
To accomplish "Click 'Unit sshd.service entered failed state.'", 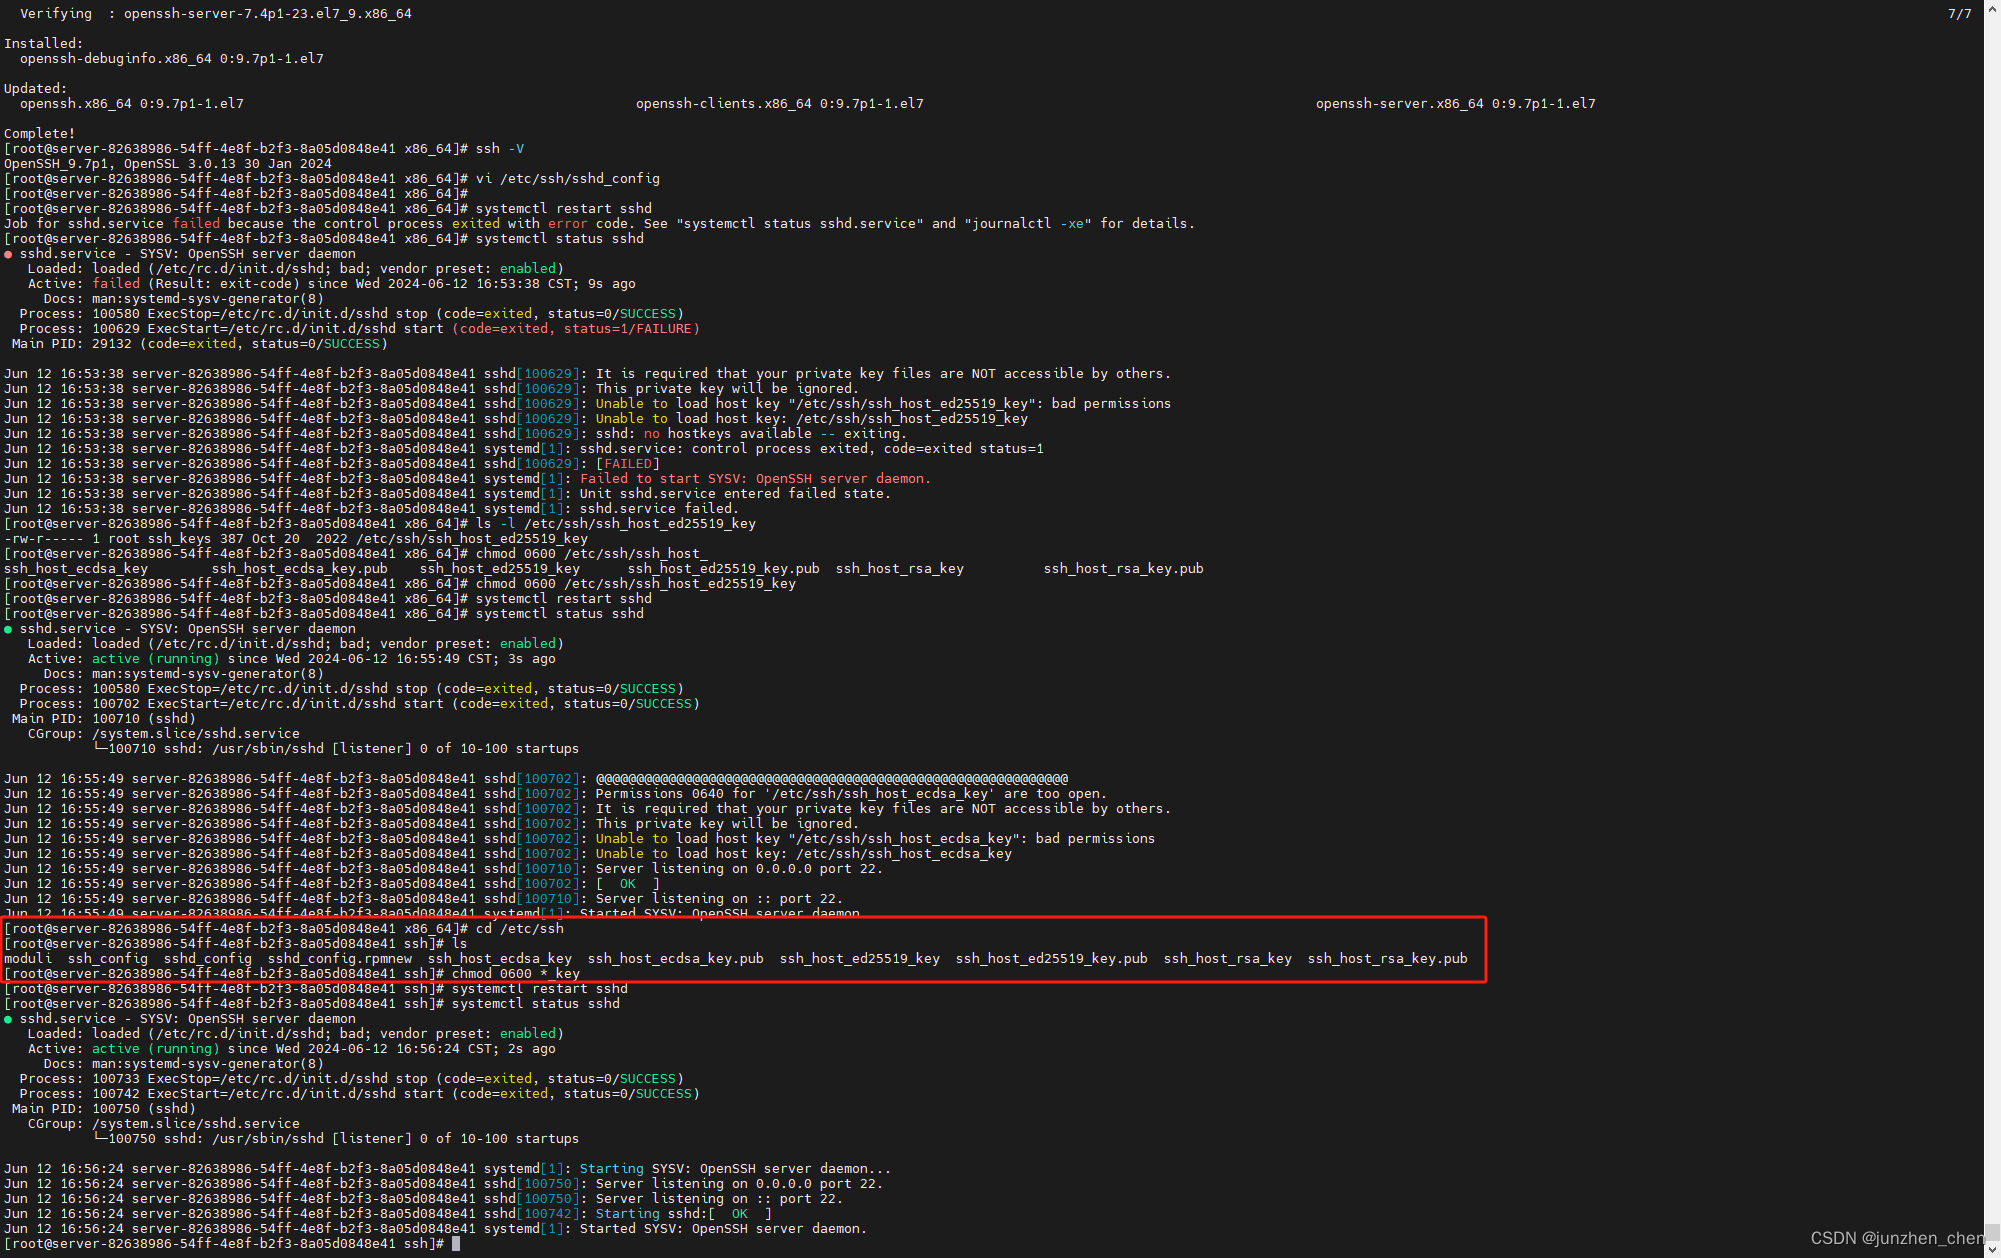I will coord(735,493).
